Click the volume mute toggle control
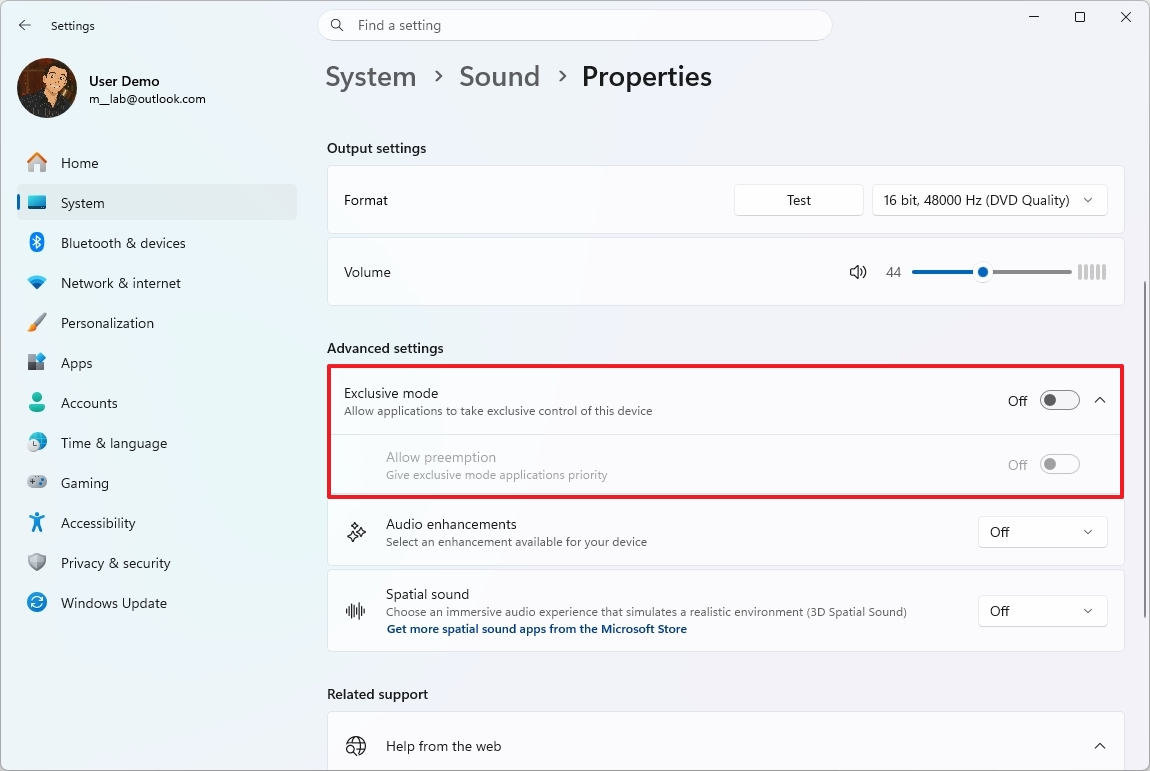This screenshot has height=771, width=1150. 857,271
